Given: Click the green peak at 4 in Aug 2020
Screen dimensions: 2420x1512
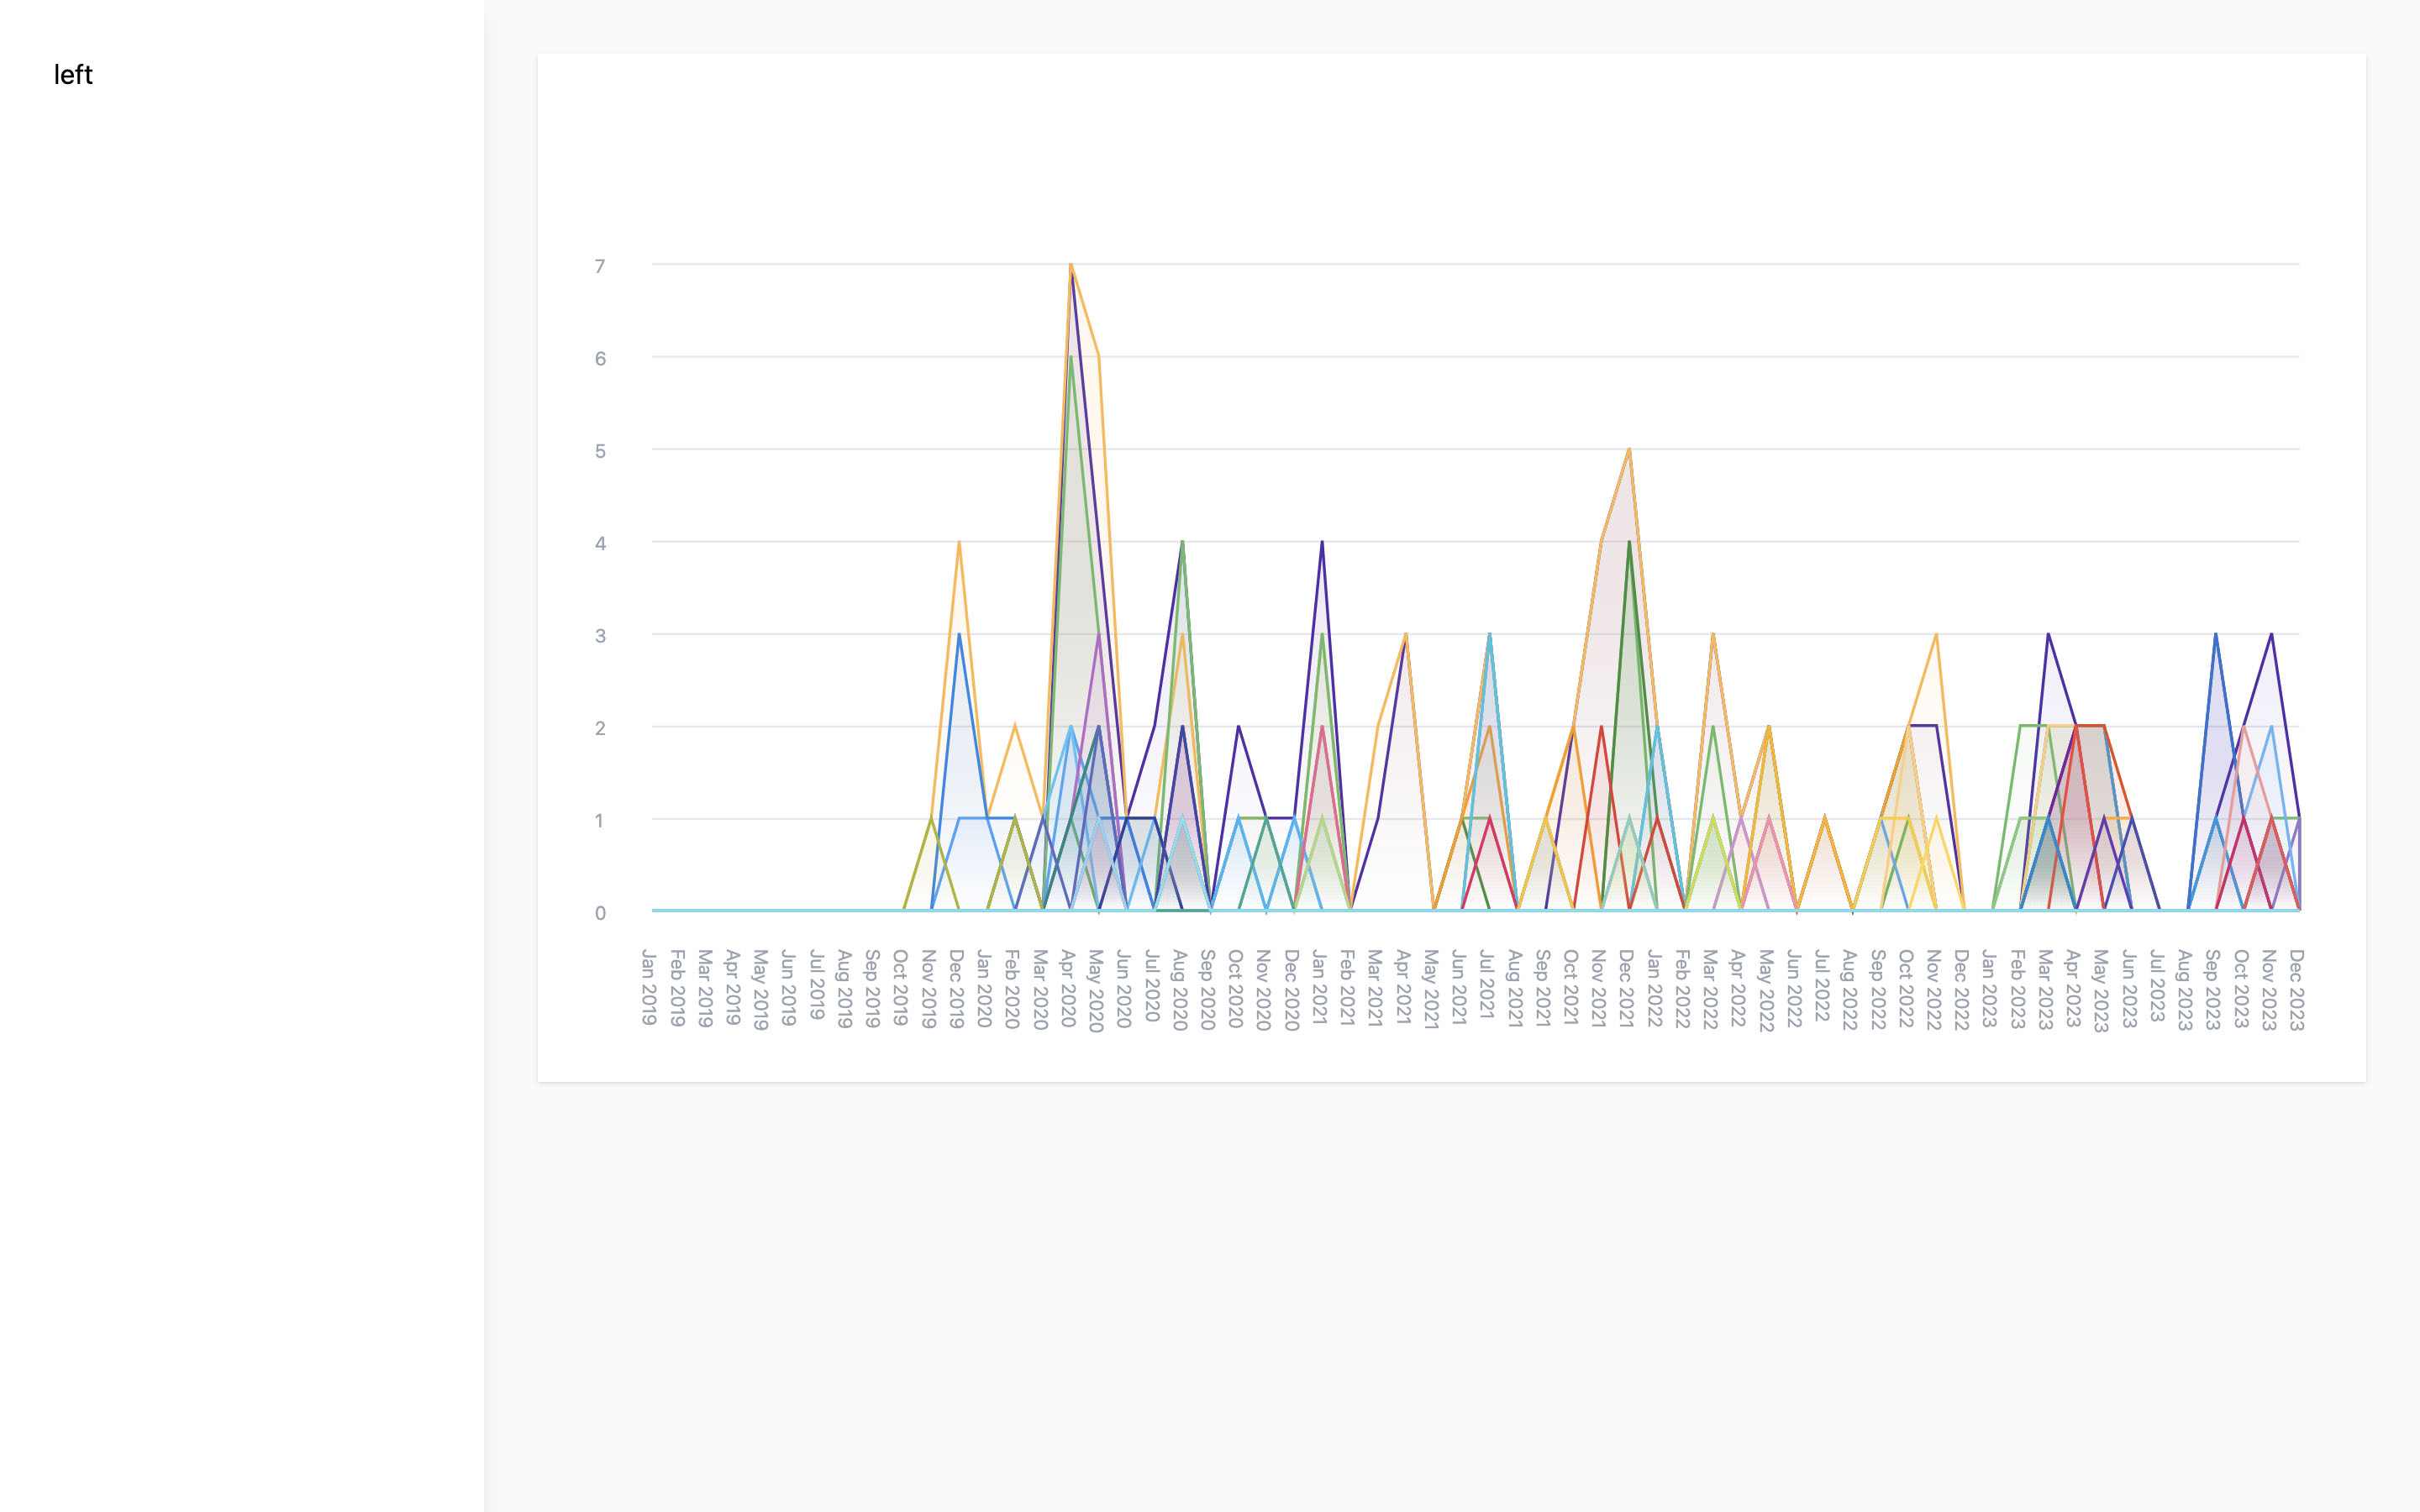Looking at the screenshot, I should pyautogui.click(x=1183, y=542).
